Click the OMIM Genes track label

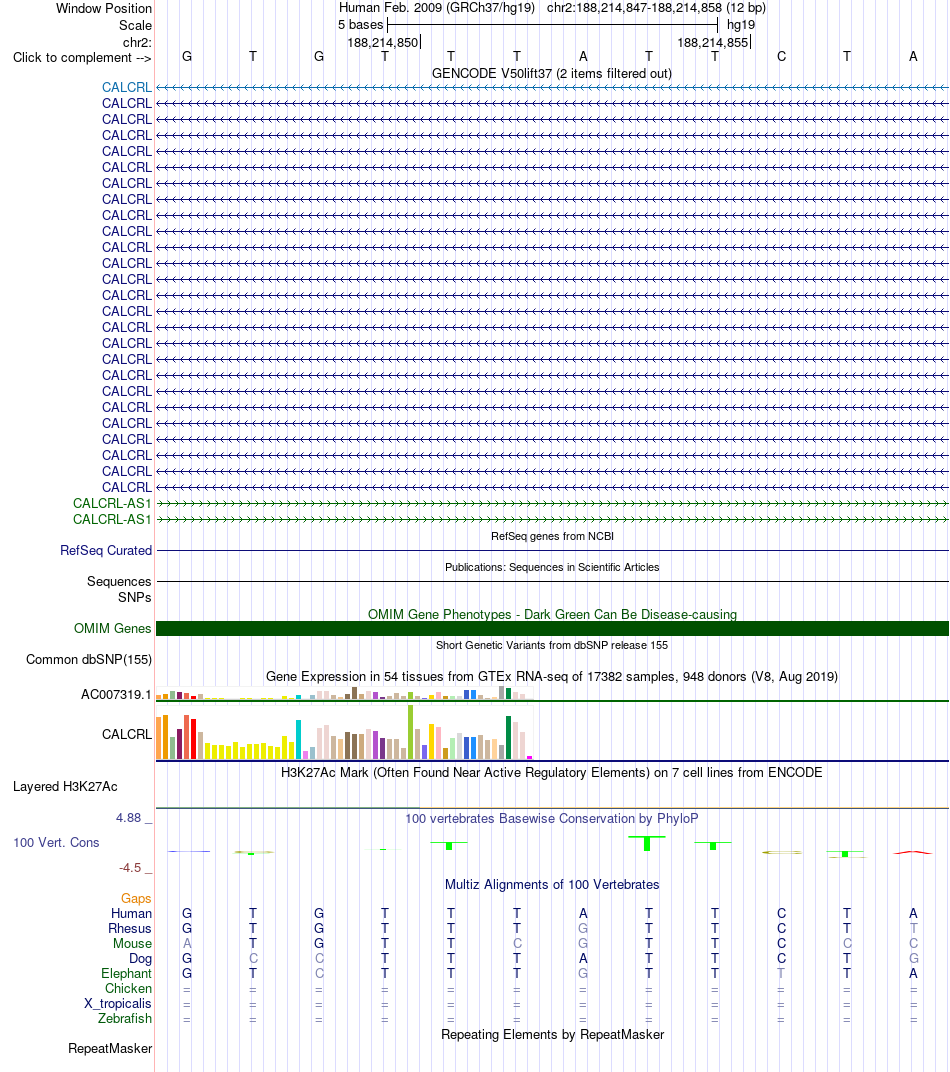click(113, 628)
